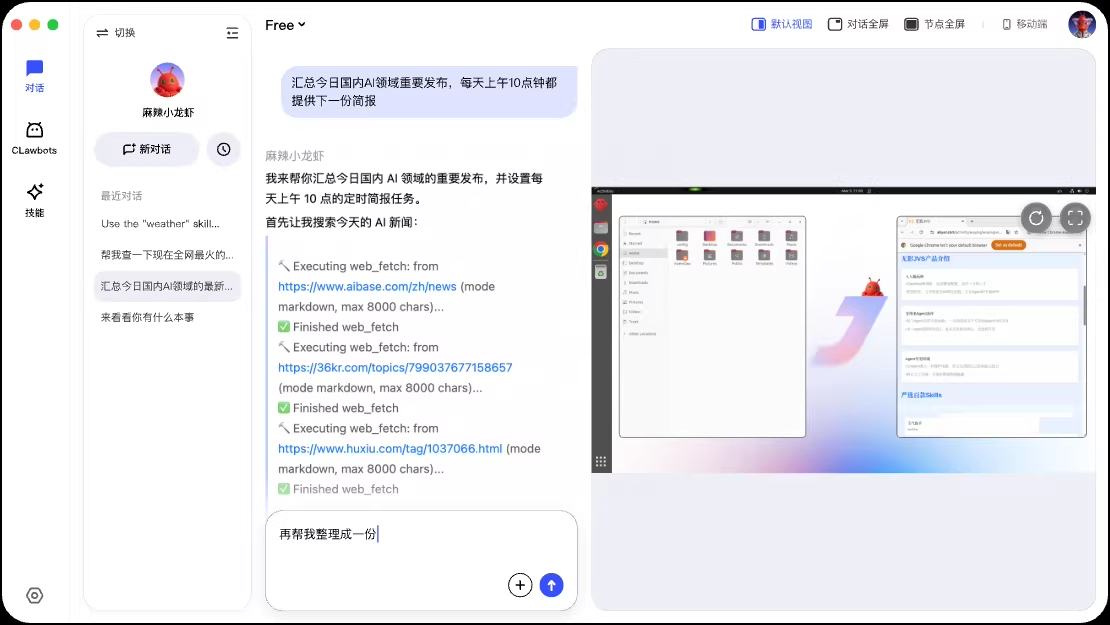The image size is (1110, 625).
Task: Switch to 默认视图 default view mode
Action: tap(782, 24)
